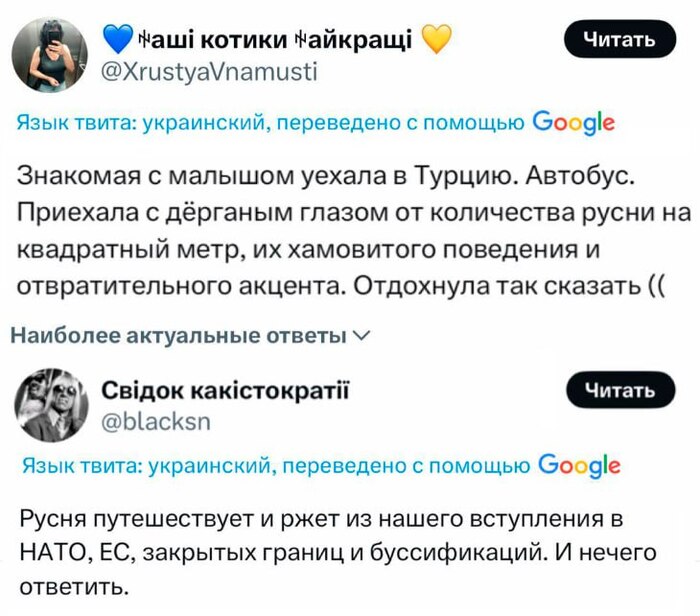Image resolution: width=700 pixels, height=616 pixels.
Task: Click the yellow heart emoji in display name
Action: [x=436, y=39]
